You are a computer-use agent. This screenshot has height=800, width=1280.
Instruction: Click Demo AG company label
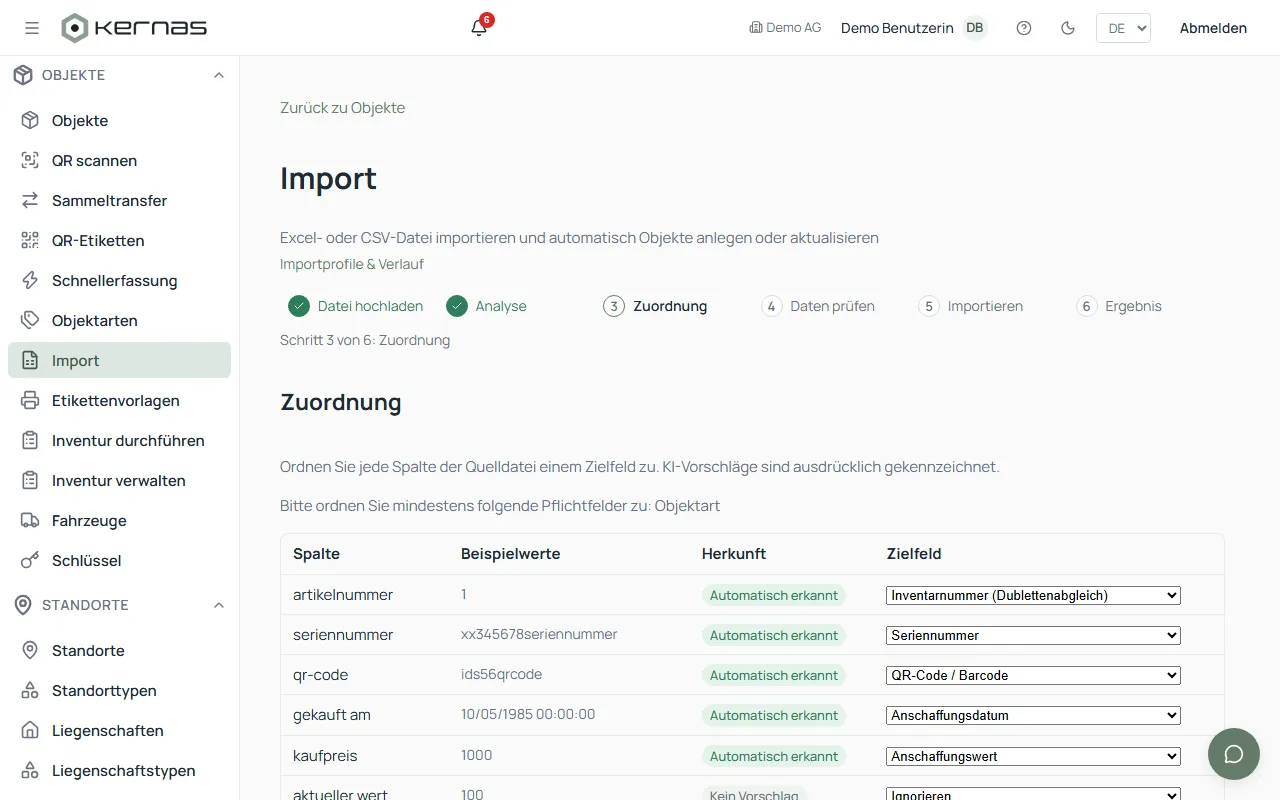click(x=785, y=28)
